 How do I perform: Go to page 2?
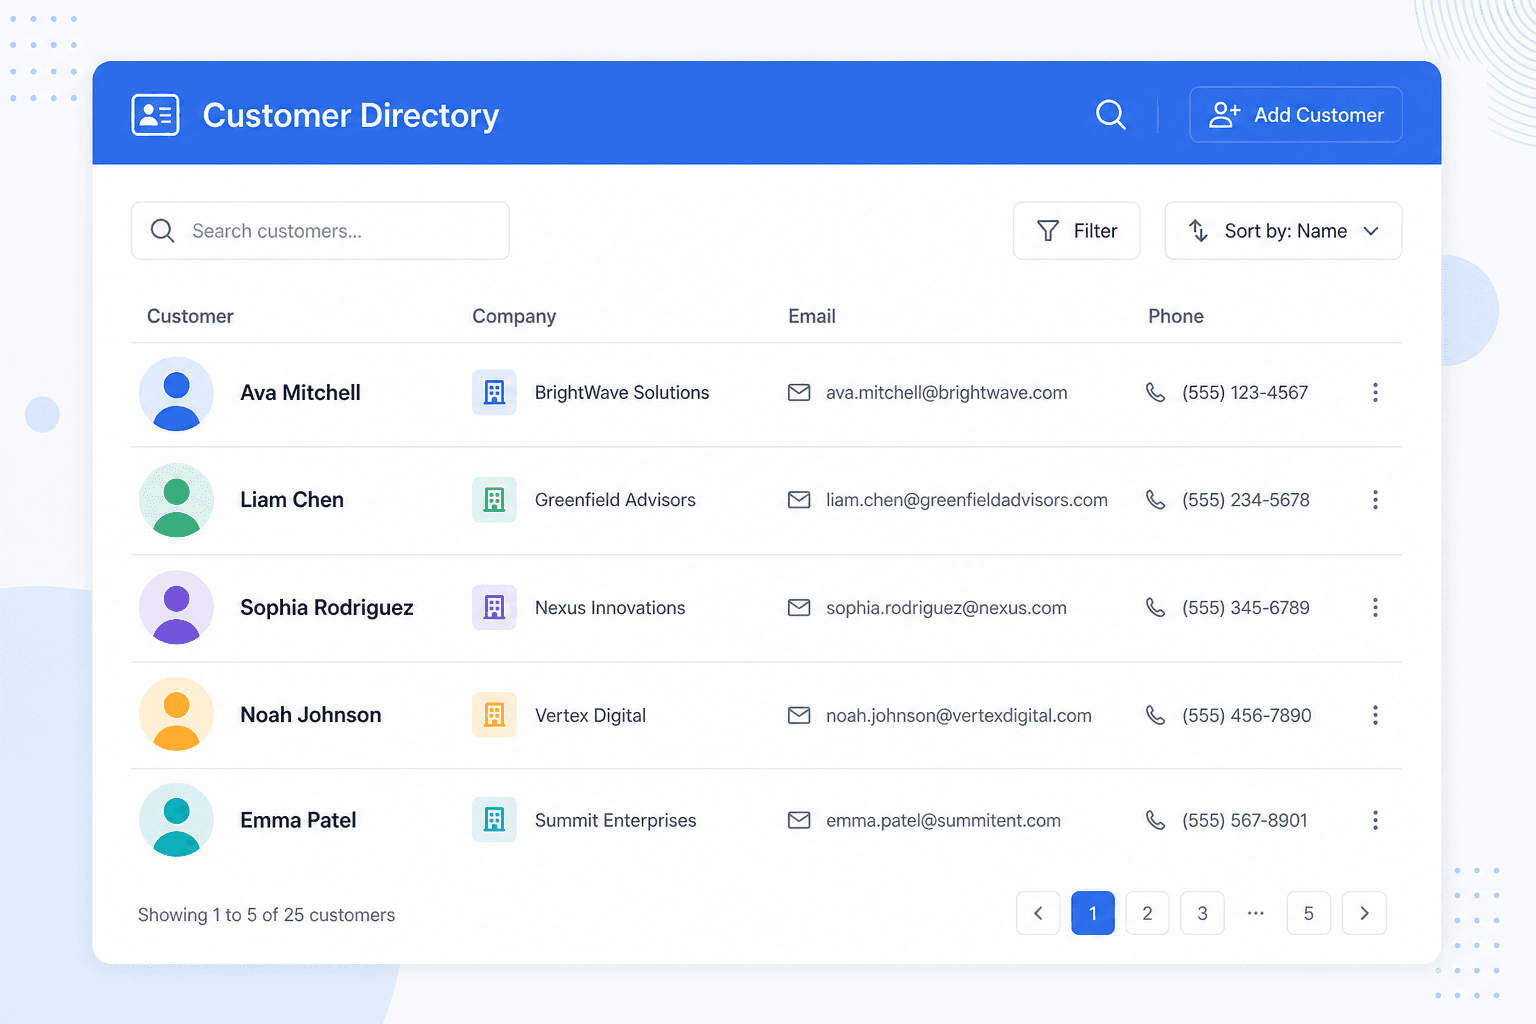tap(1147, 913)
